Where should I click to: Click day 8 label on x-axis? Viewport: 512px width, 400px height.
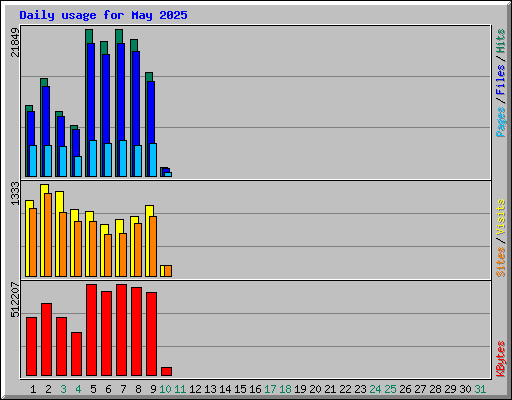tap(138, 389)
